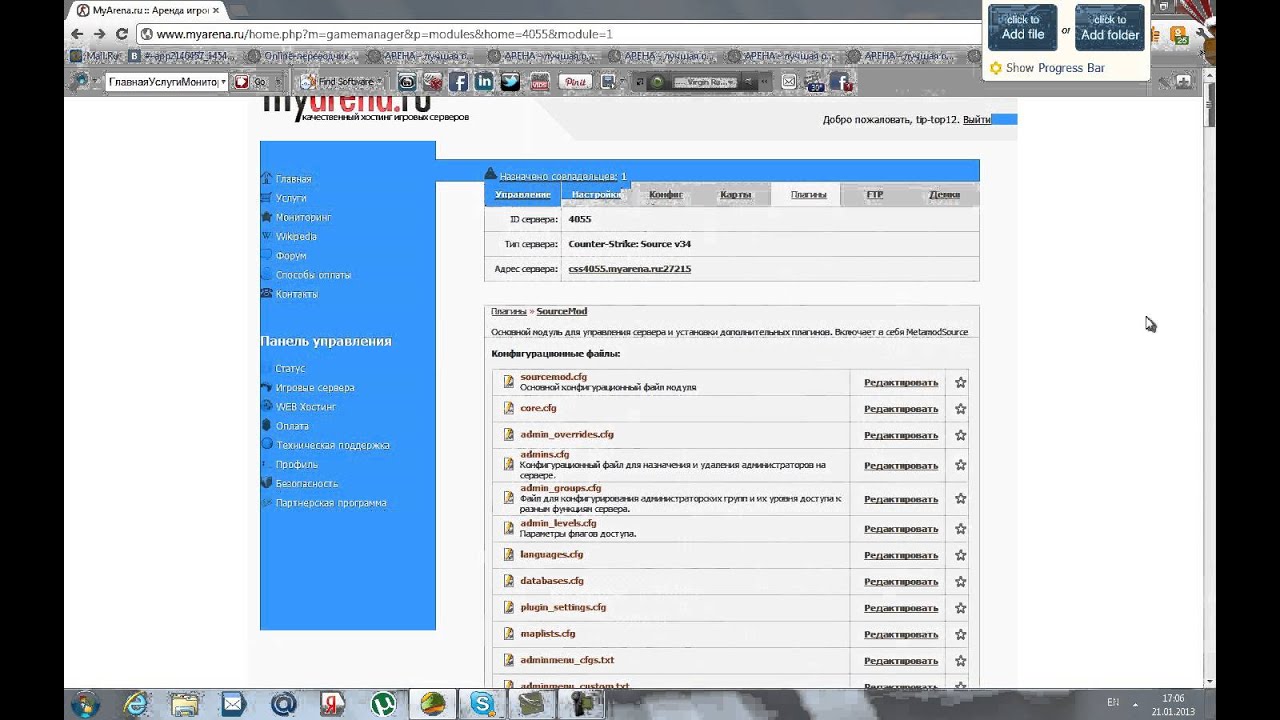1280x720 pixels.
Task: Switch to the Управление tab
Action: click(x=522, y=195)
